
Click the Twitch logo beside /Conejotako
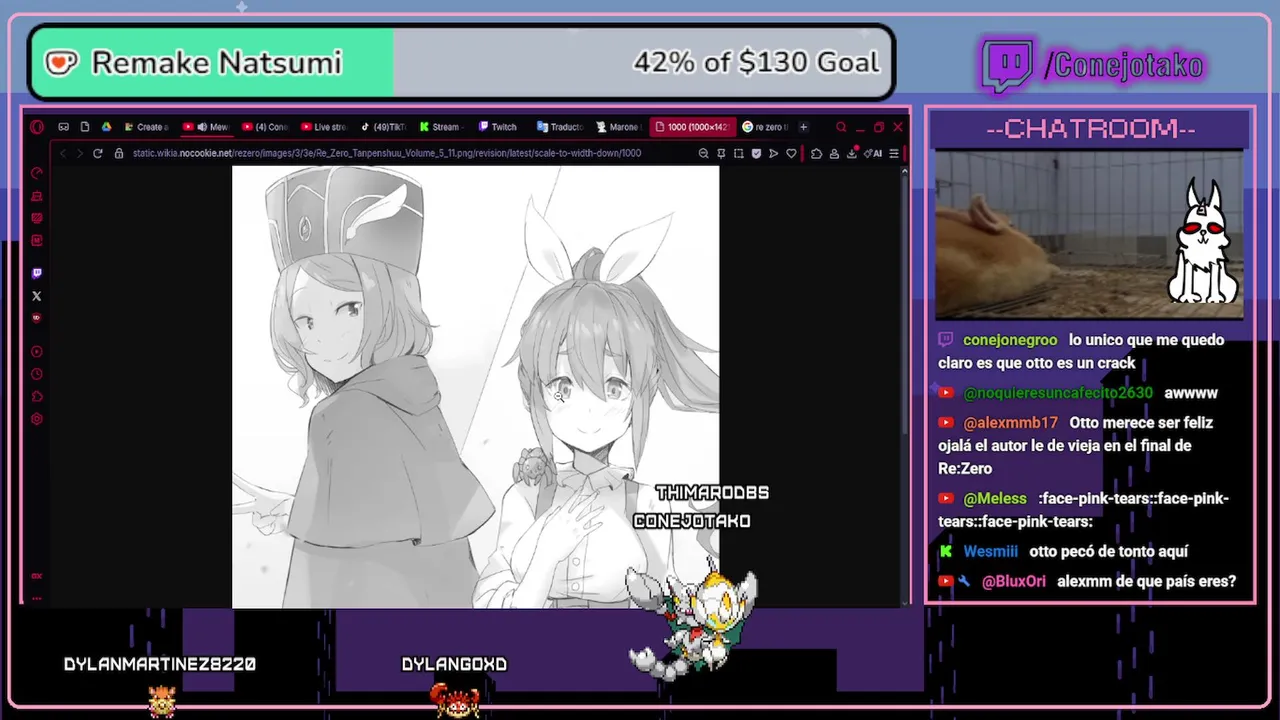(1007, 66)
